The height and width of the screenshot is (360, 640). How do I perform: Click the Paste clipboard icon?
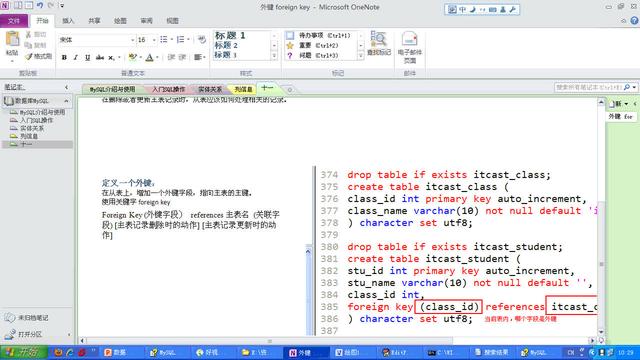12,39
